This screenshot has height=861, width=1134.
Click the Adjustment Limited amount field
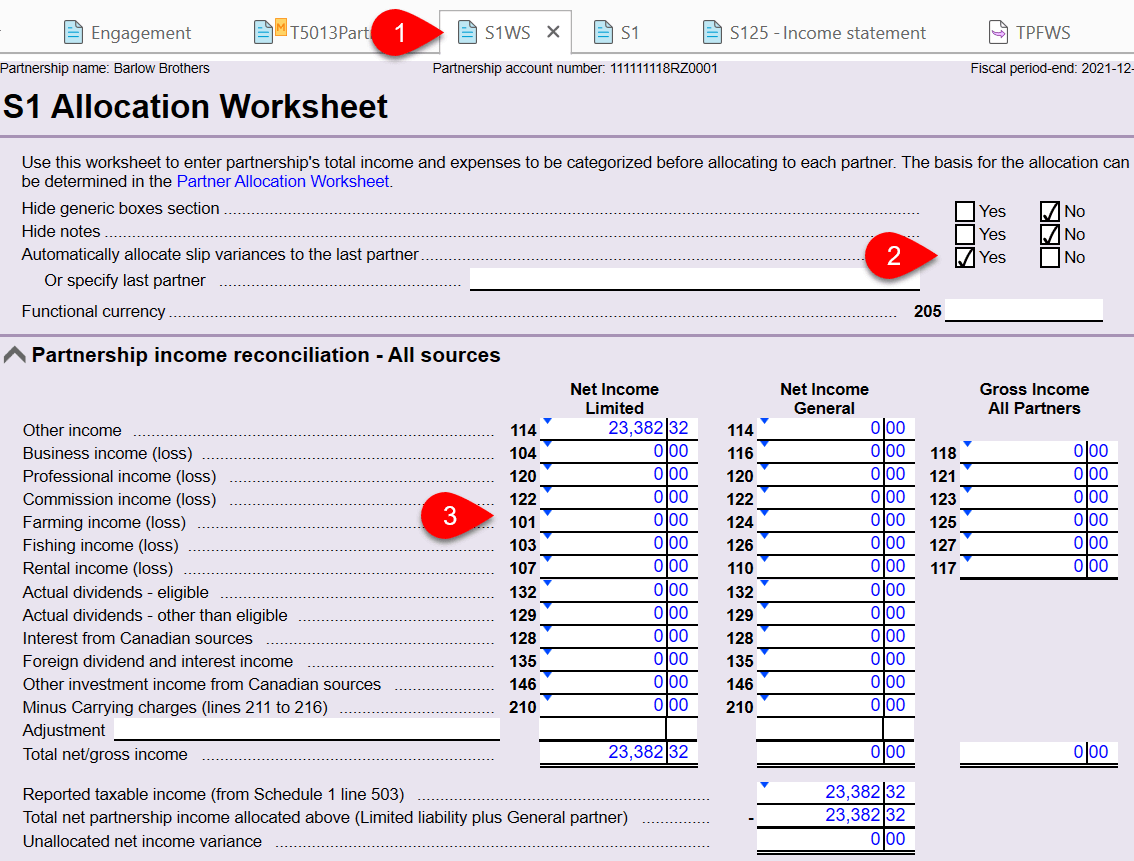(618, 729)
